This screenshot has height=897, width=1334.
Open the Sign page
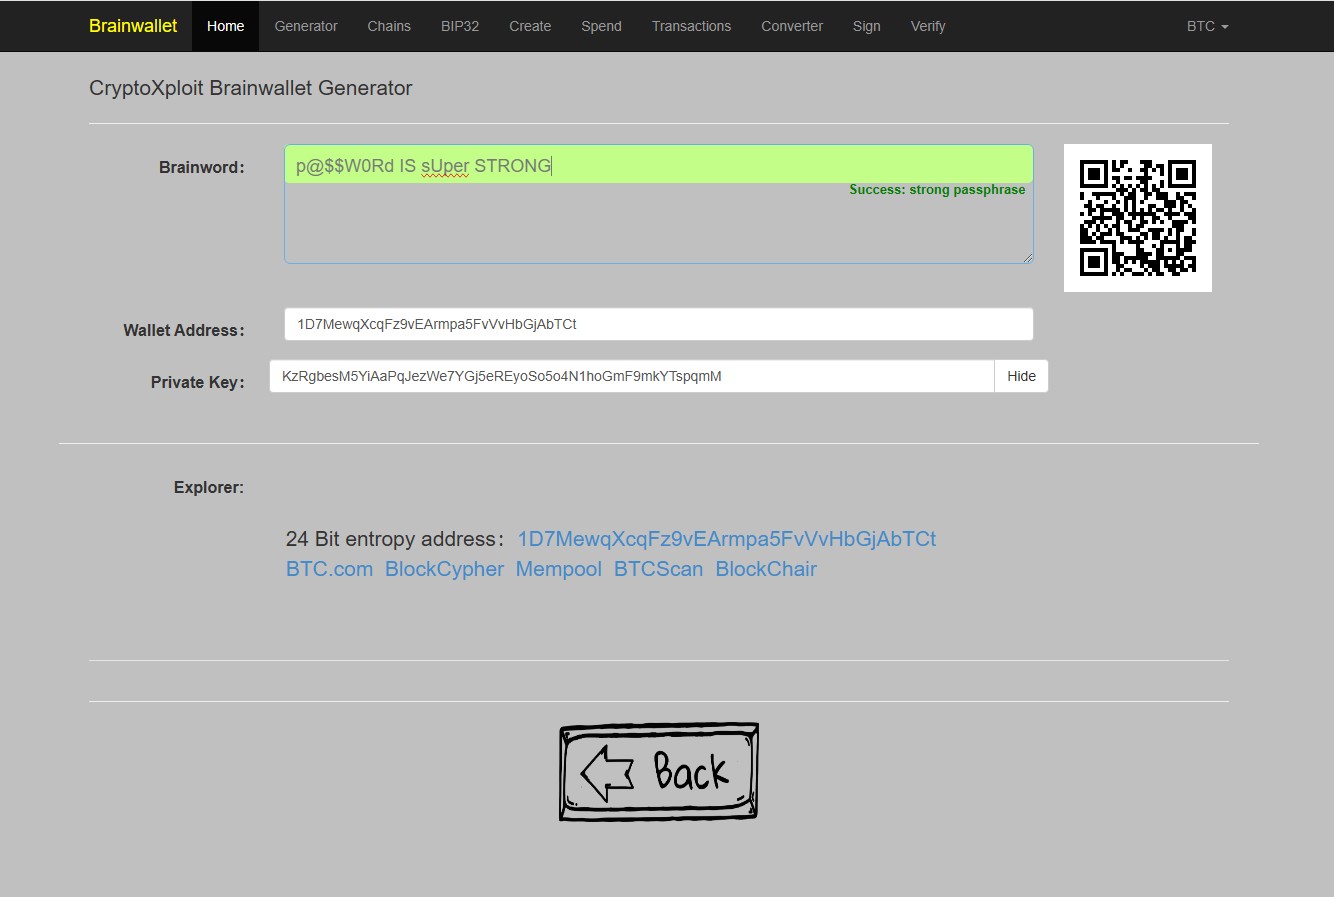(866, 26)
